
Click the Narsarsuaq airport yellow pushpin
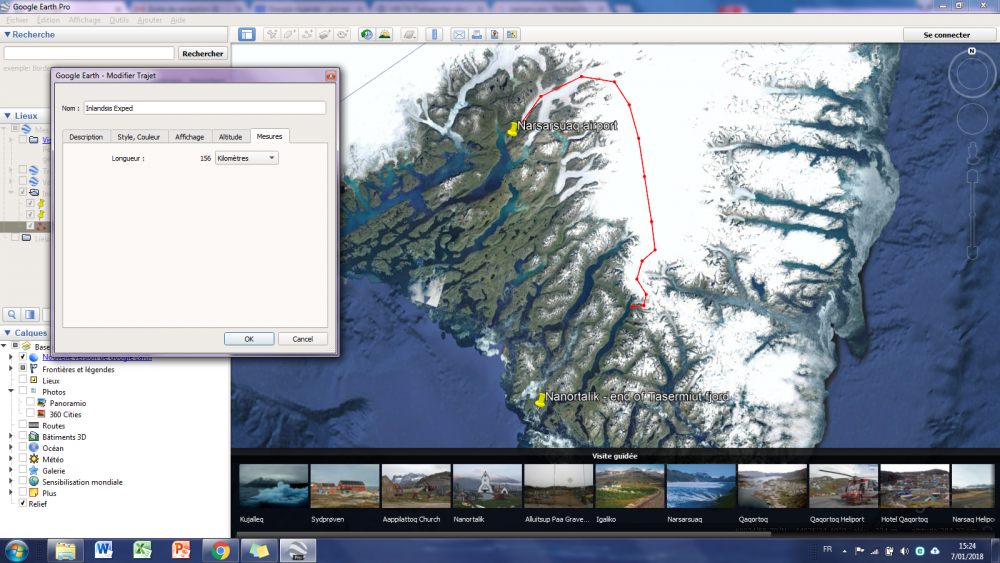pos(512,129)
